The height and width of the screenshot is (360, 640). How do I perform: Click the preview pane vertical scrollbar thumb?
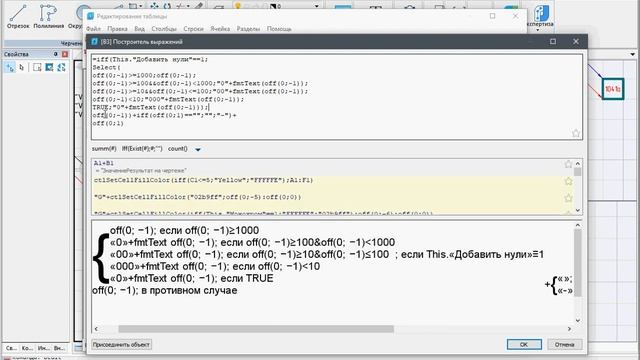[578, 262]
